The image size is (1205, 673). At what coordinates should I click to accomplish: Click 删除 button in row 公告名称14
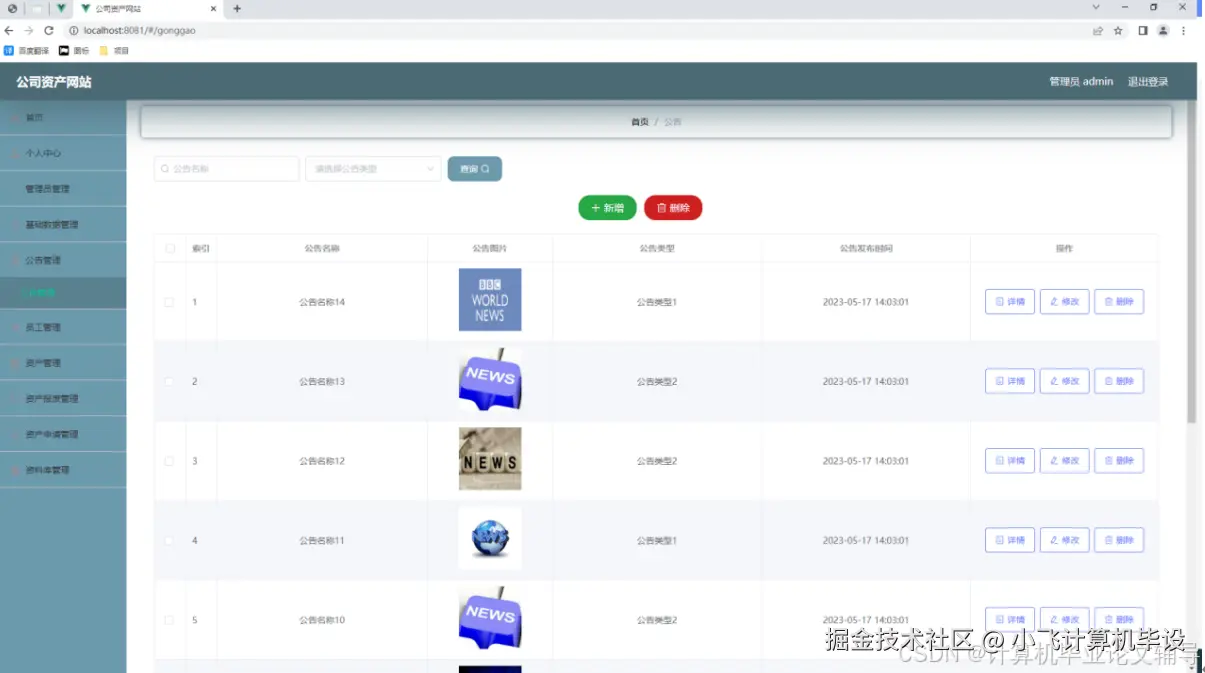point(1119,301)
